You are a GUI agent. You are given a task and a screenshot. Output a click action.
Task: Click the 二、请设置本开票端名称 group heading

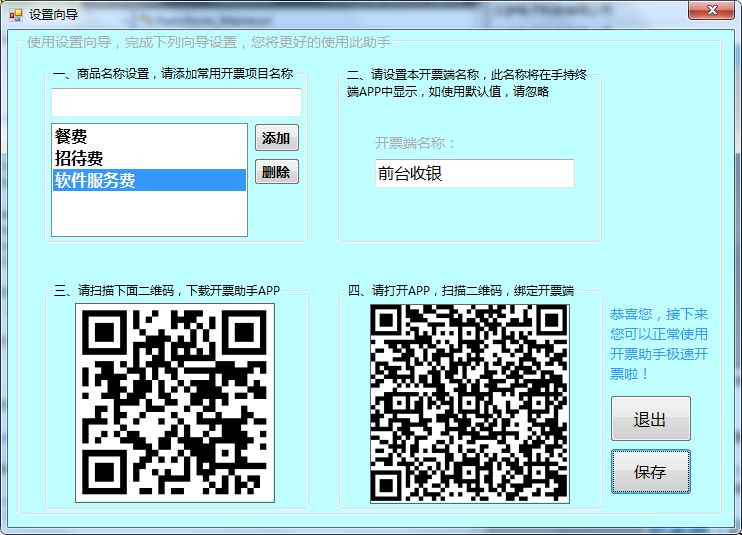[467, 83]
